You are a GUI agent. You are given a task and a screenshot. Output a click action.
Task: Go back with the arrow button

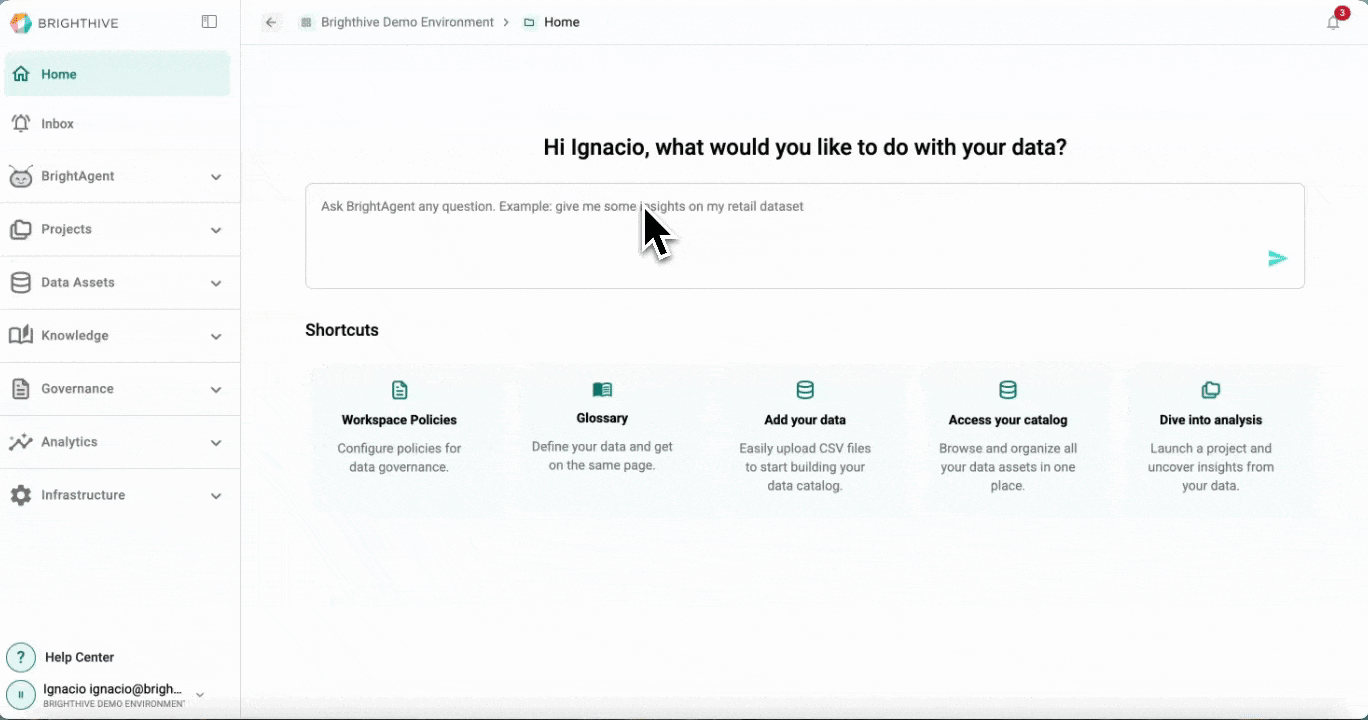point(271,22)
